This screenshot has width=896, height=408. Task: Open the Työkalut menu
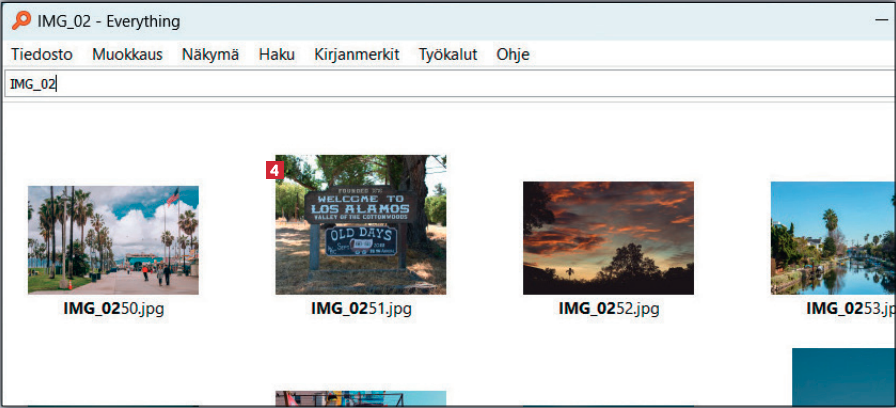447,55
